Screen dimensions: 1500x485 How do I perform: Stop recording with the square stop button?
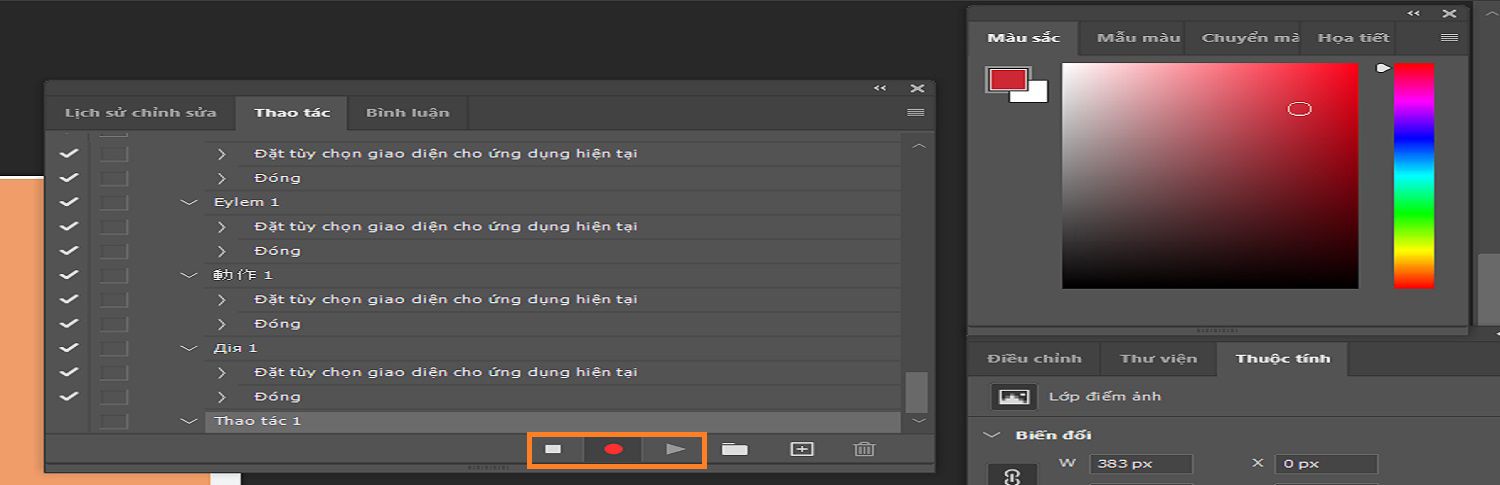tap(553, 450)
